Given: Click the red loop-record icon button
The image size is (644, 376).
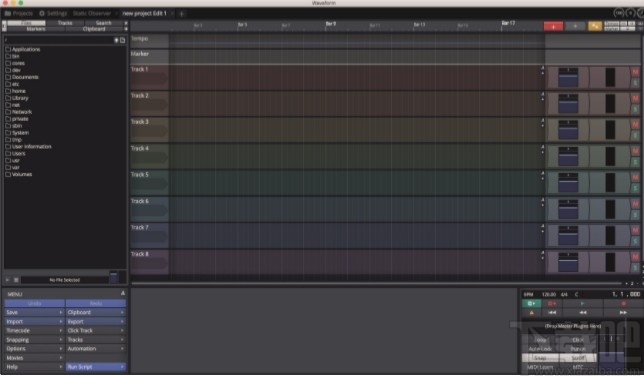Looking at the screenshot, I should point(552,303).
